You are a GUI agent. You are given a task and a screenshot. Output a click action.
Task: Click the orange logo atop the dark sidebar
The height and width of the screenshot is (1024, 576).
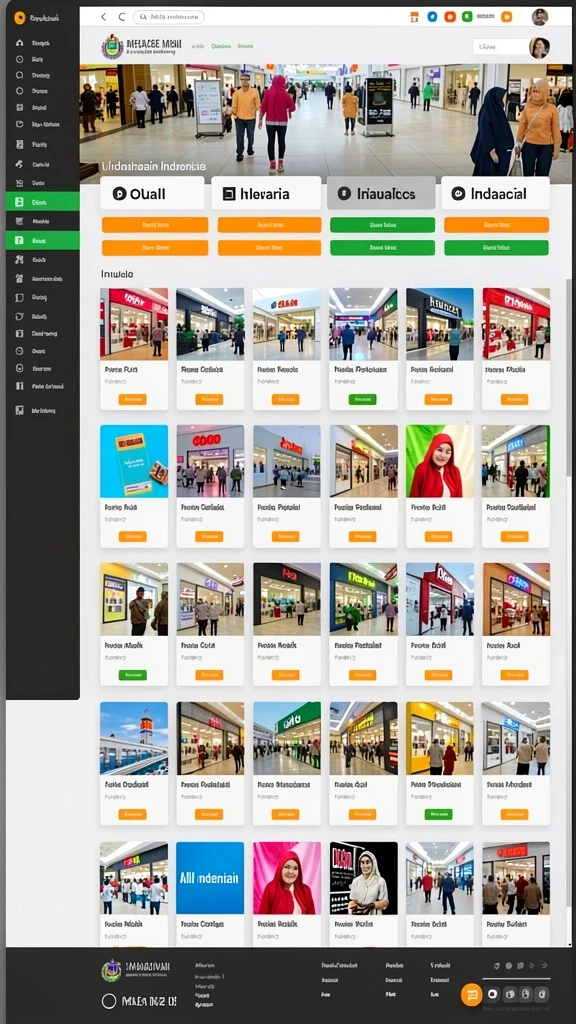tap(20, 18)
